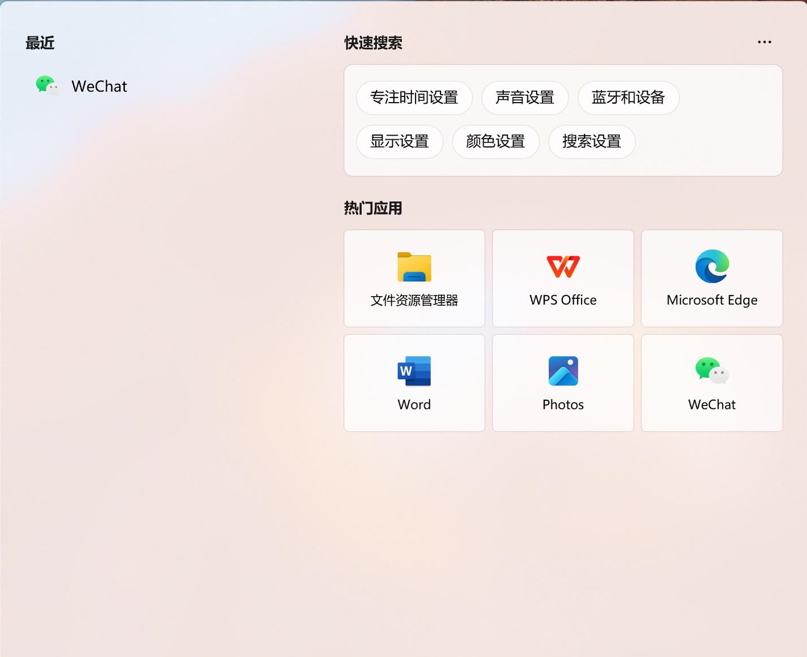This screenshot has height=657, width=807.
Task: Click the blue Word app icon
Action: click(x=414, y=371)
